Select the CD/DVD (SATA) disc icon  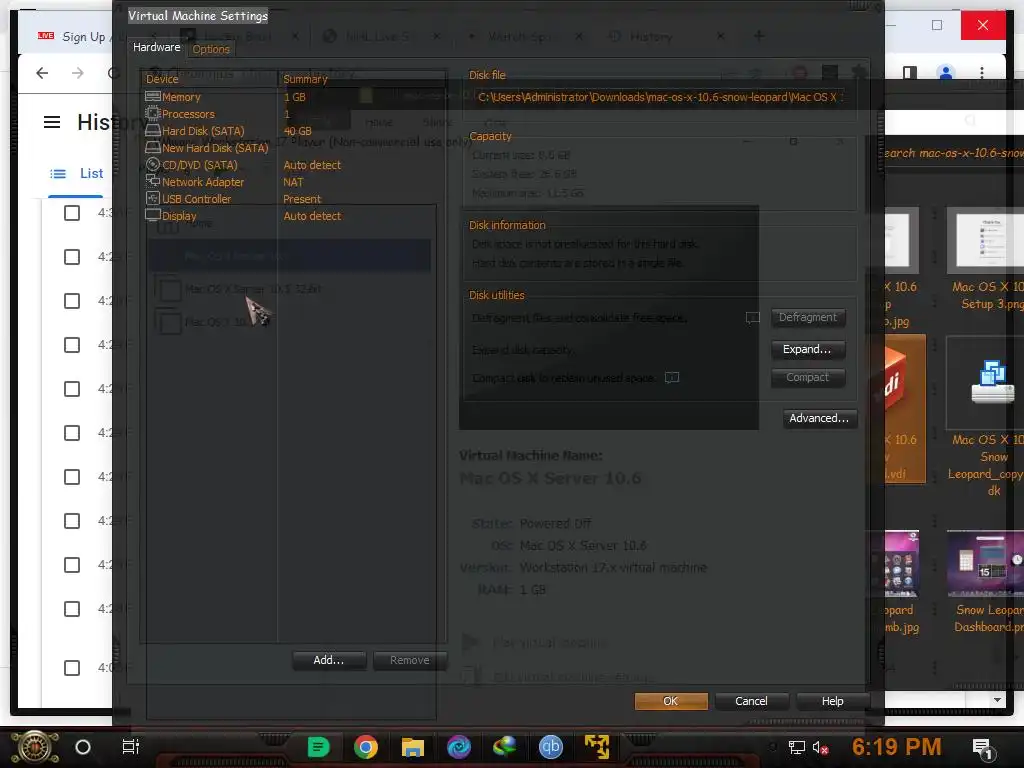tap(153, 164)
